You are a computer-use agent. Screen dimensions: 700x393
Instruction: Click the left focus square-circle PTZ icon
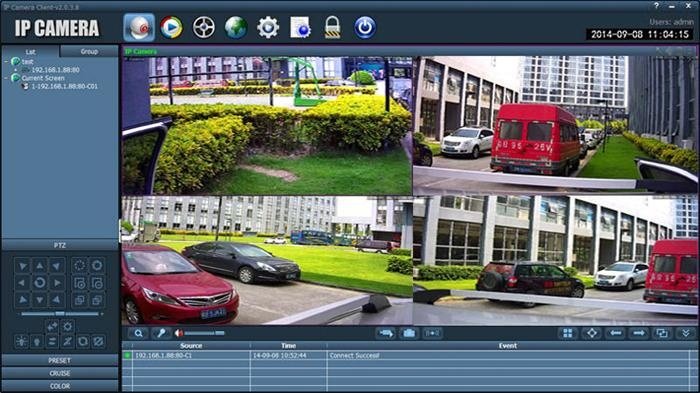coord(79,283)
